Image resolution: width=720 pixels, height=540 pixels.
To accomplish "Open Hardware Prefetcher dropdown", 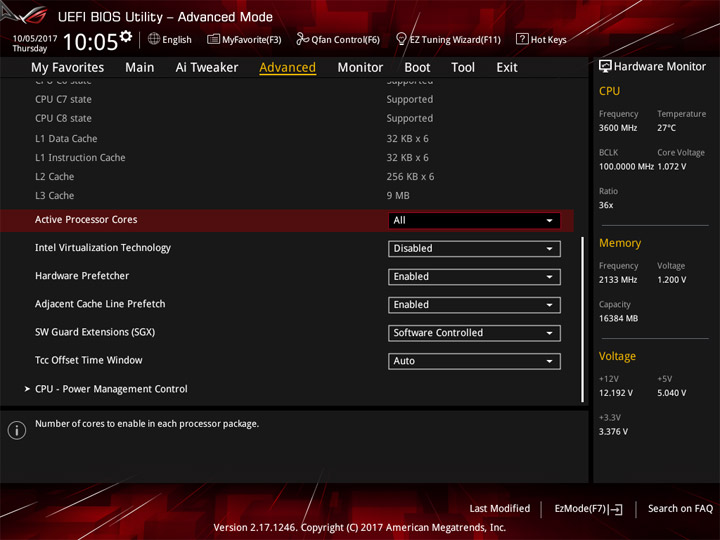I will tap(474, 276).
